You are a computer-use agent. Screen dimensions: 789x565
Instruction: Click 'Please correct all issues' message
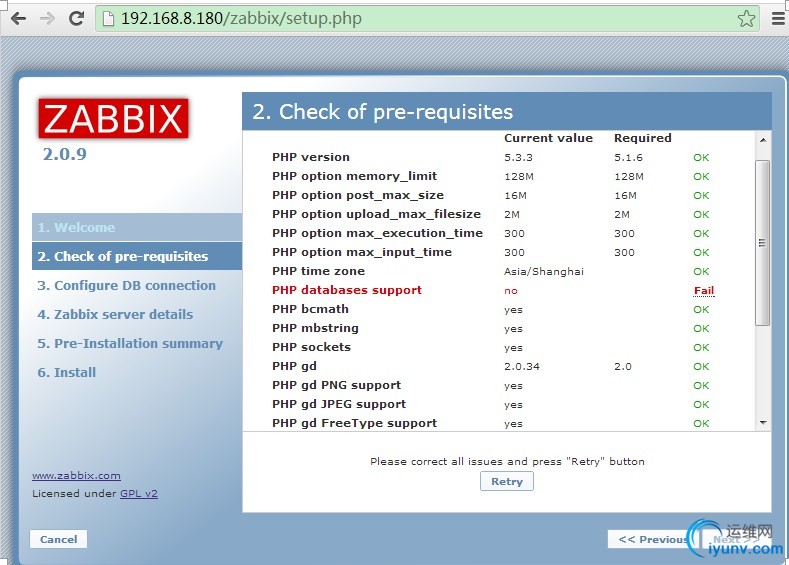coord(507,461)
